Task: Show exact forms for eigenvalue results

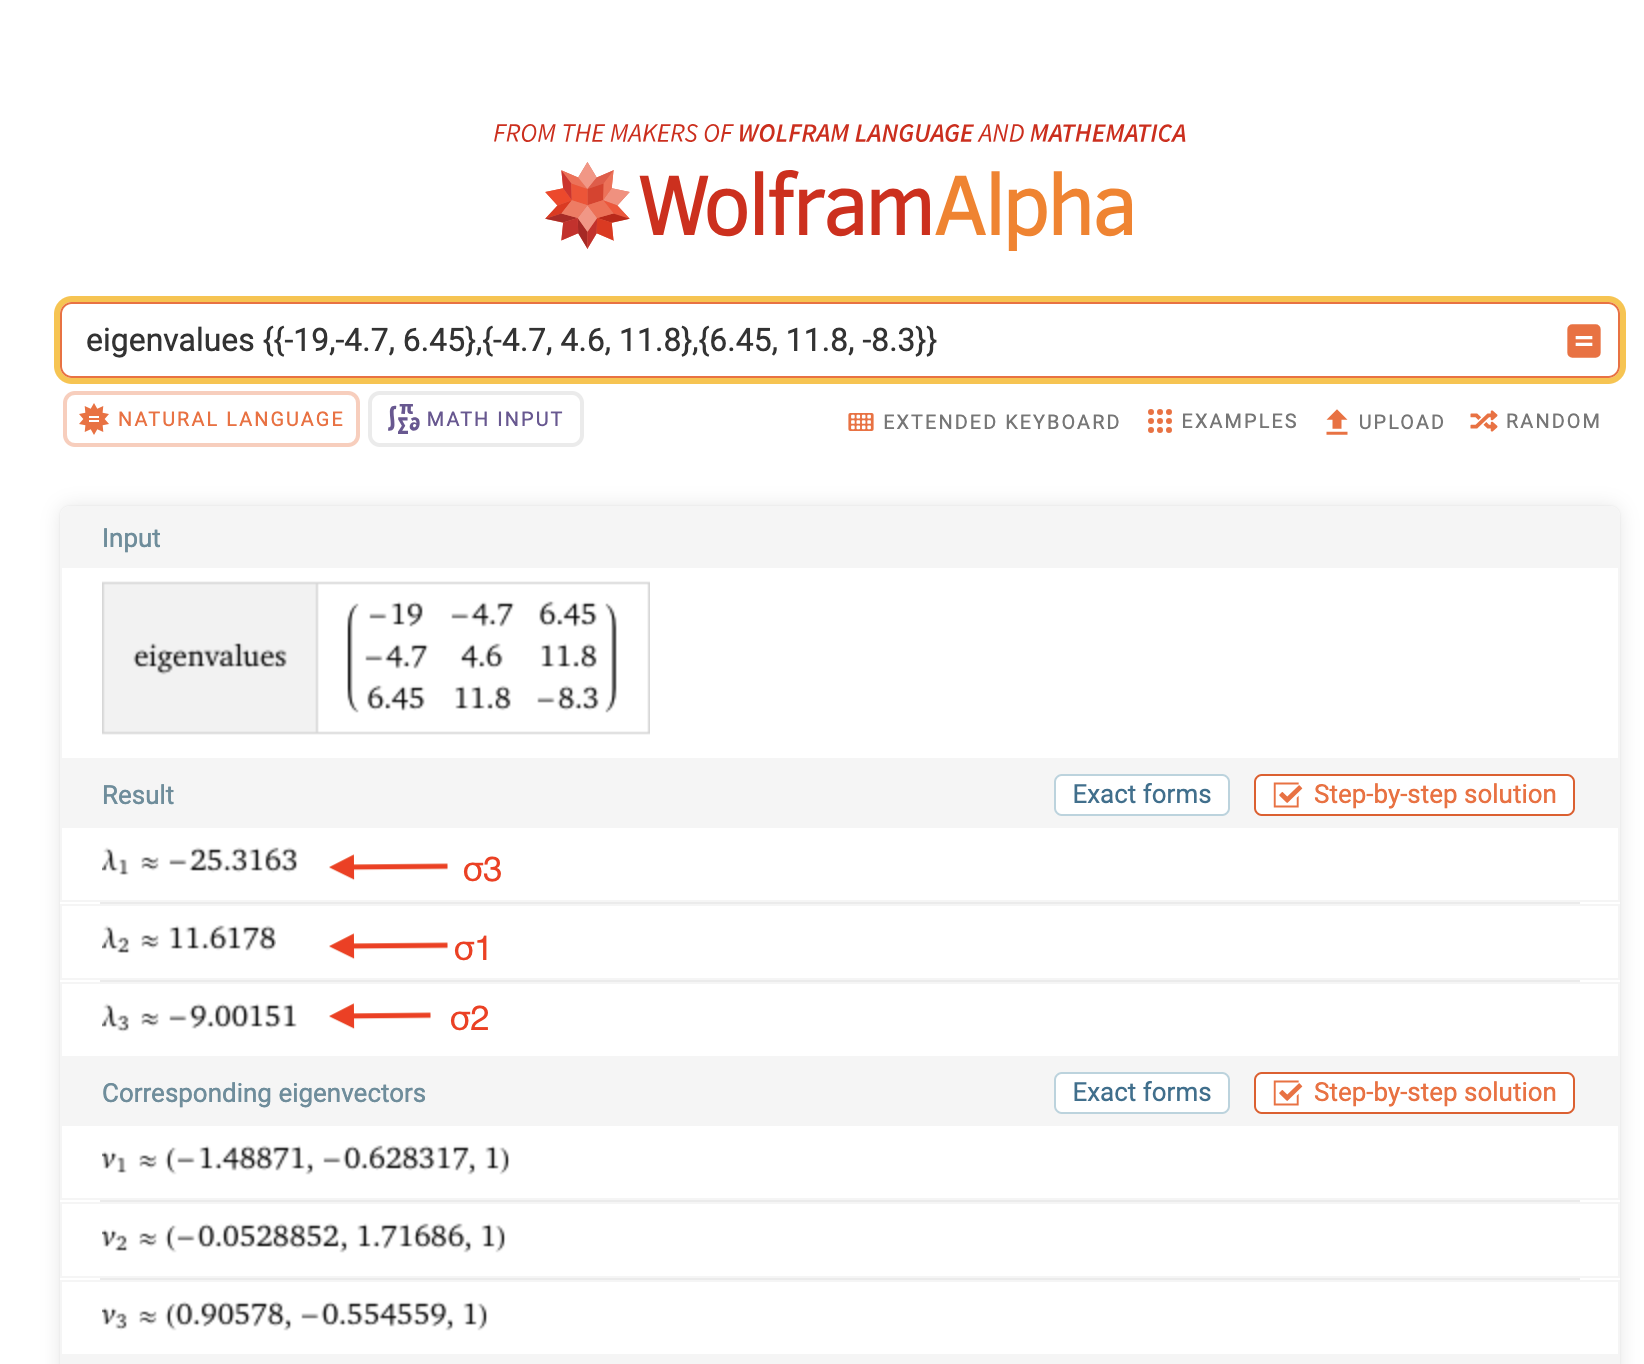Action: click(1141, 795)
